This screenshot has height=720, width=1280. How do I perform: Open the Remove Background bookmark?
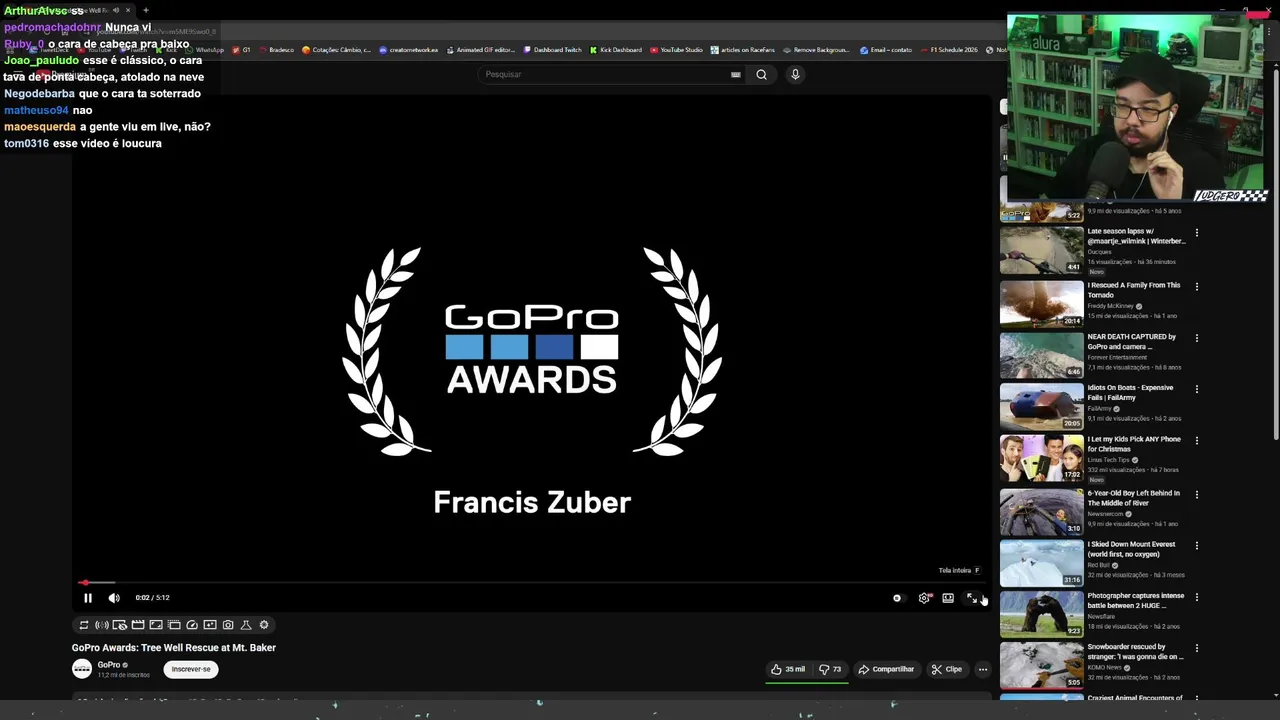816,50
